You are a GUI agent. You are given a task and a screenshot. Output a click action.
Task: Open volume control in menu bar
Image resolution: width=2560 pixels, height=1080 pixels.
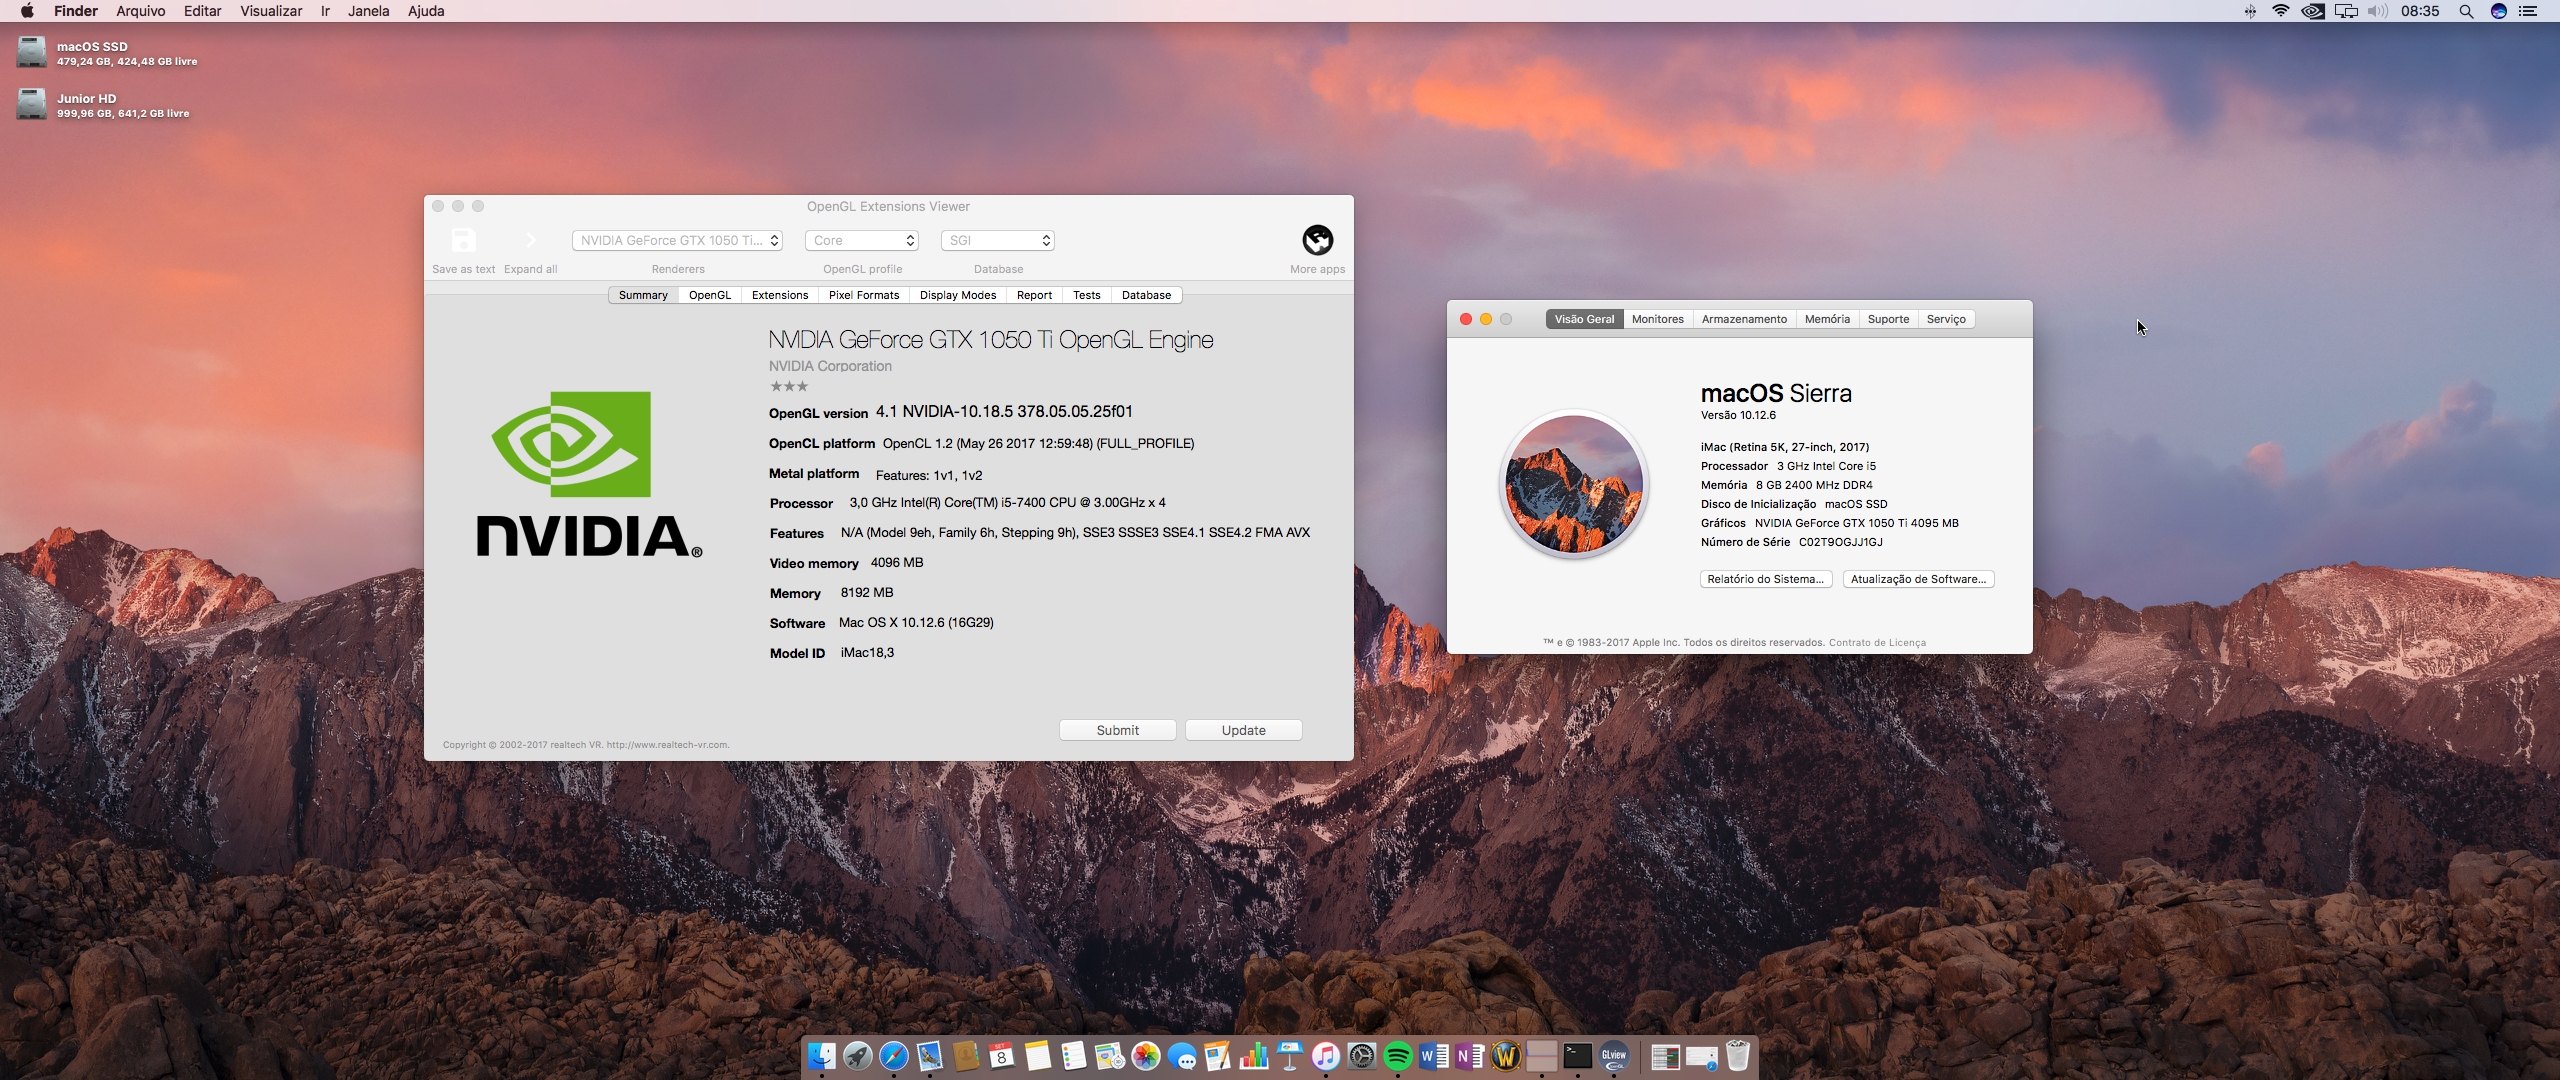tap(2378, 11)
